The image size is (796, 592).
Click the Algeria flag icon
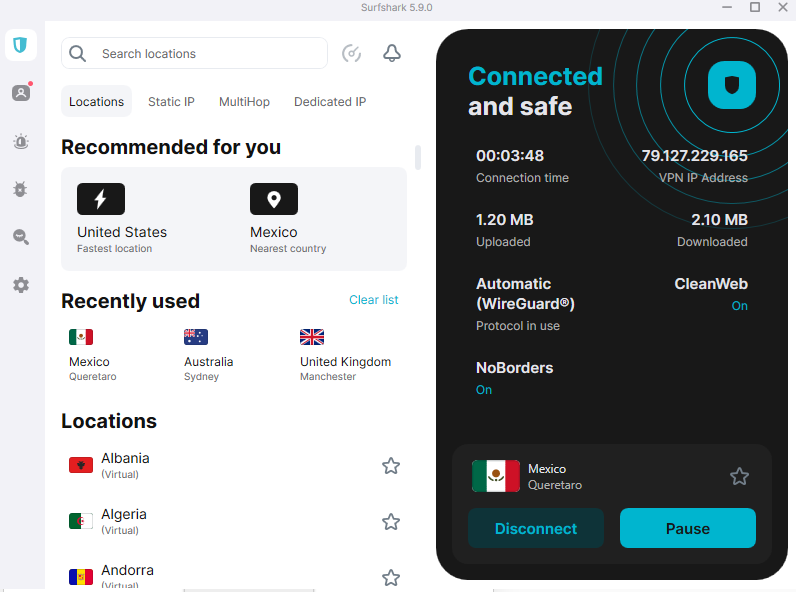(81, 521)
